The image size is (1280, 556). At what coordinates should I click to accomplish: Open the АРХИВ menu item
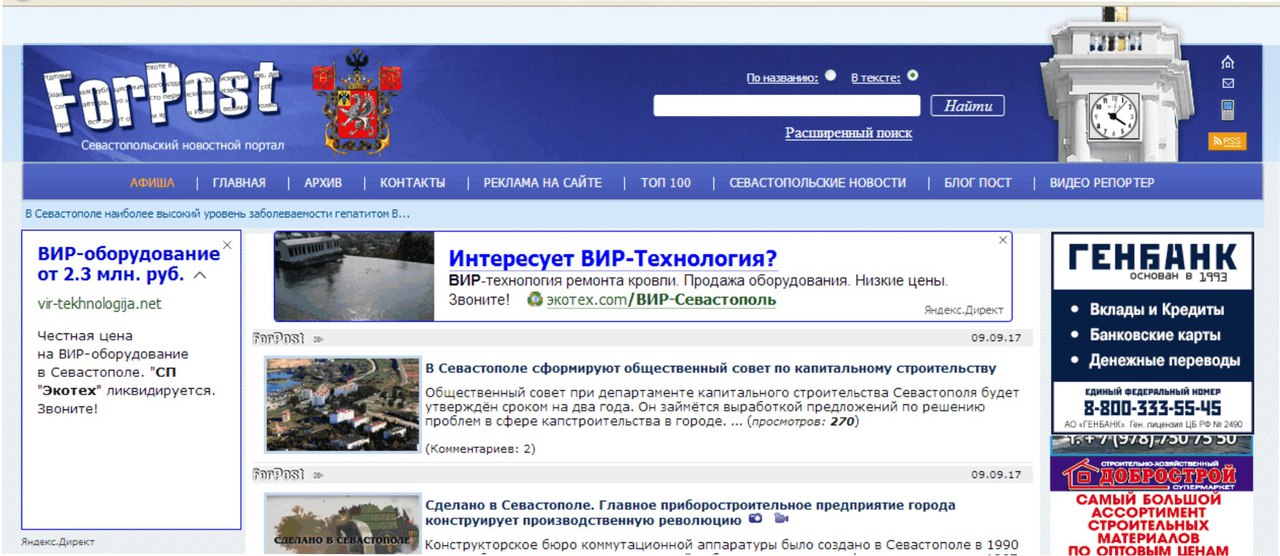323,183
